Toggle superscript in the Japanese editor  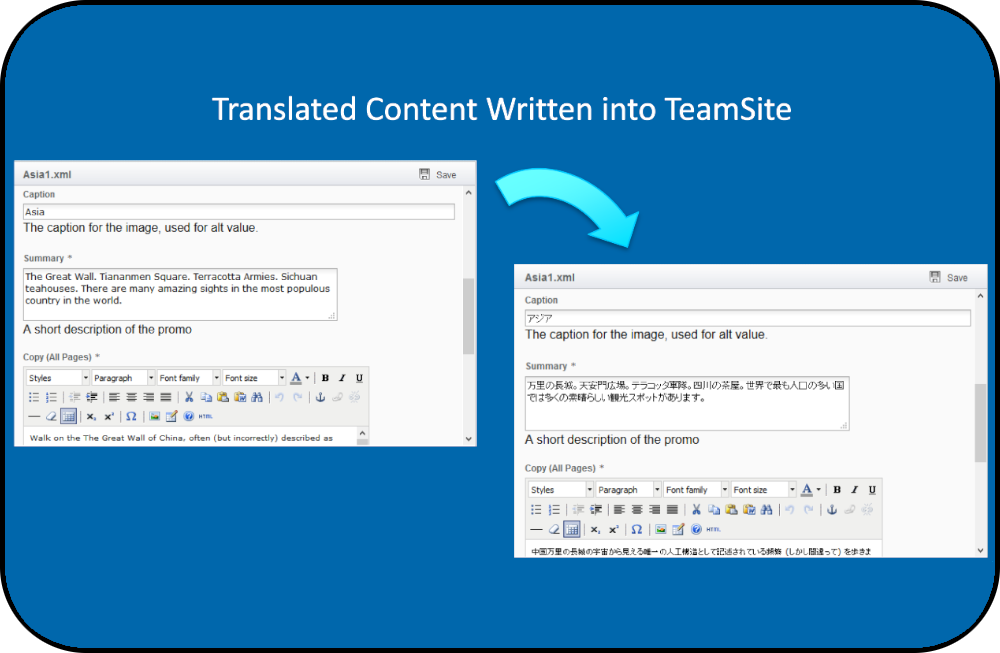(x=614, y=529)
